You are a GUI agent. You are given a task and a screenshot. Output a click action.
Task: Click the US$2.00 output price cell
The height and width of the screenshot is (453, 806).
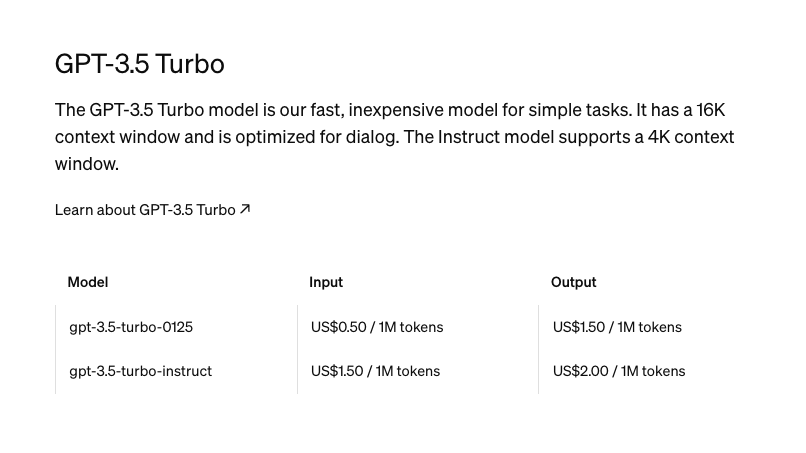click(619, 371)
